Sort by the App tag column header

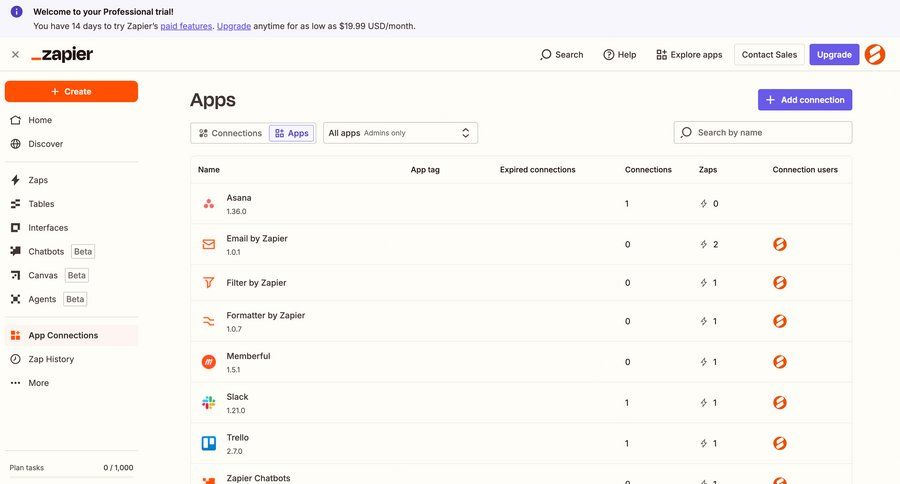425,170
